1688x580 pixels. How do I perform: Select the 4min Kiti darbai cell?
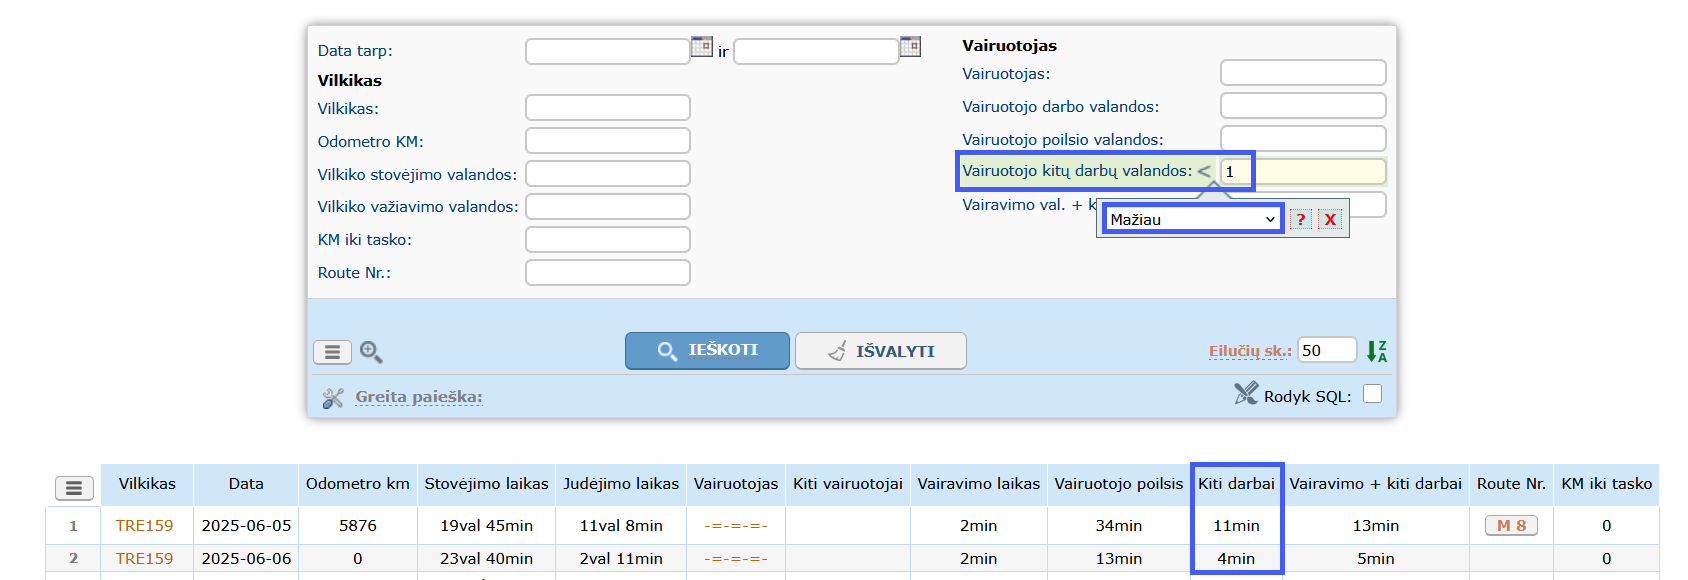click(1237, 558)
